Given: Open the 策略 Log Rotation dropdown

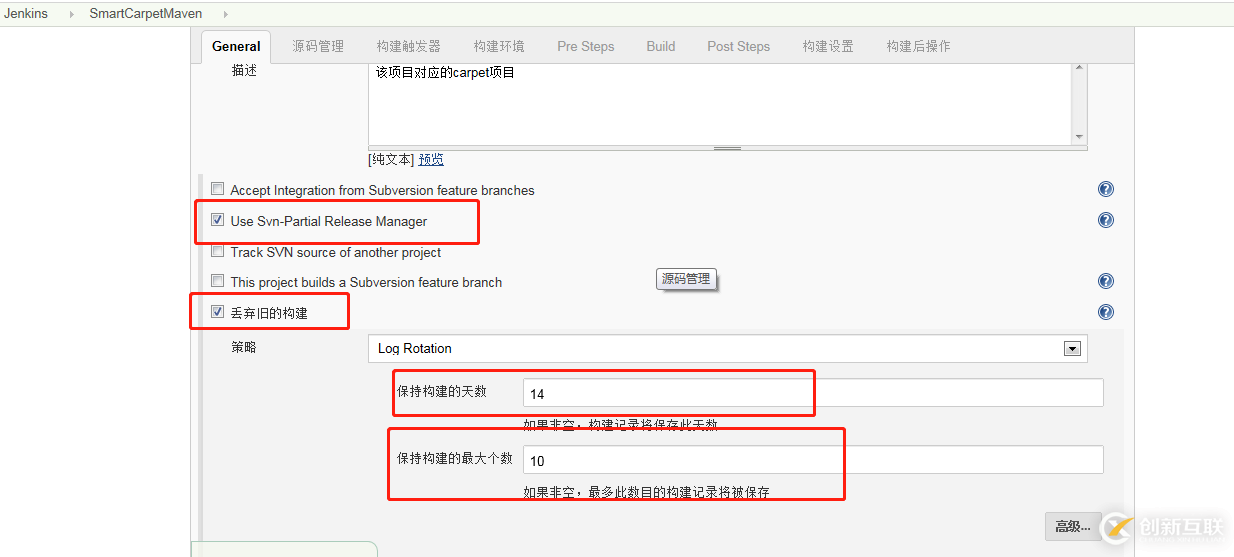Looking at the screenshot, I should point(727,348).
